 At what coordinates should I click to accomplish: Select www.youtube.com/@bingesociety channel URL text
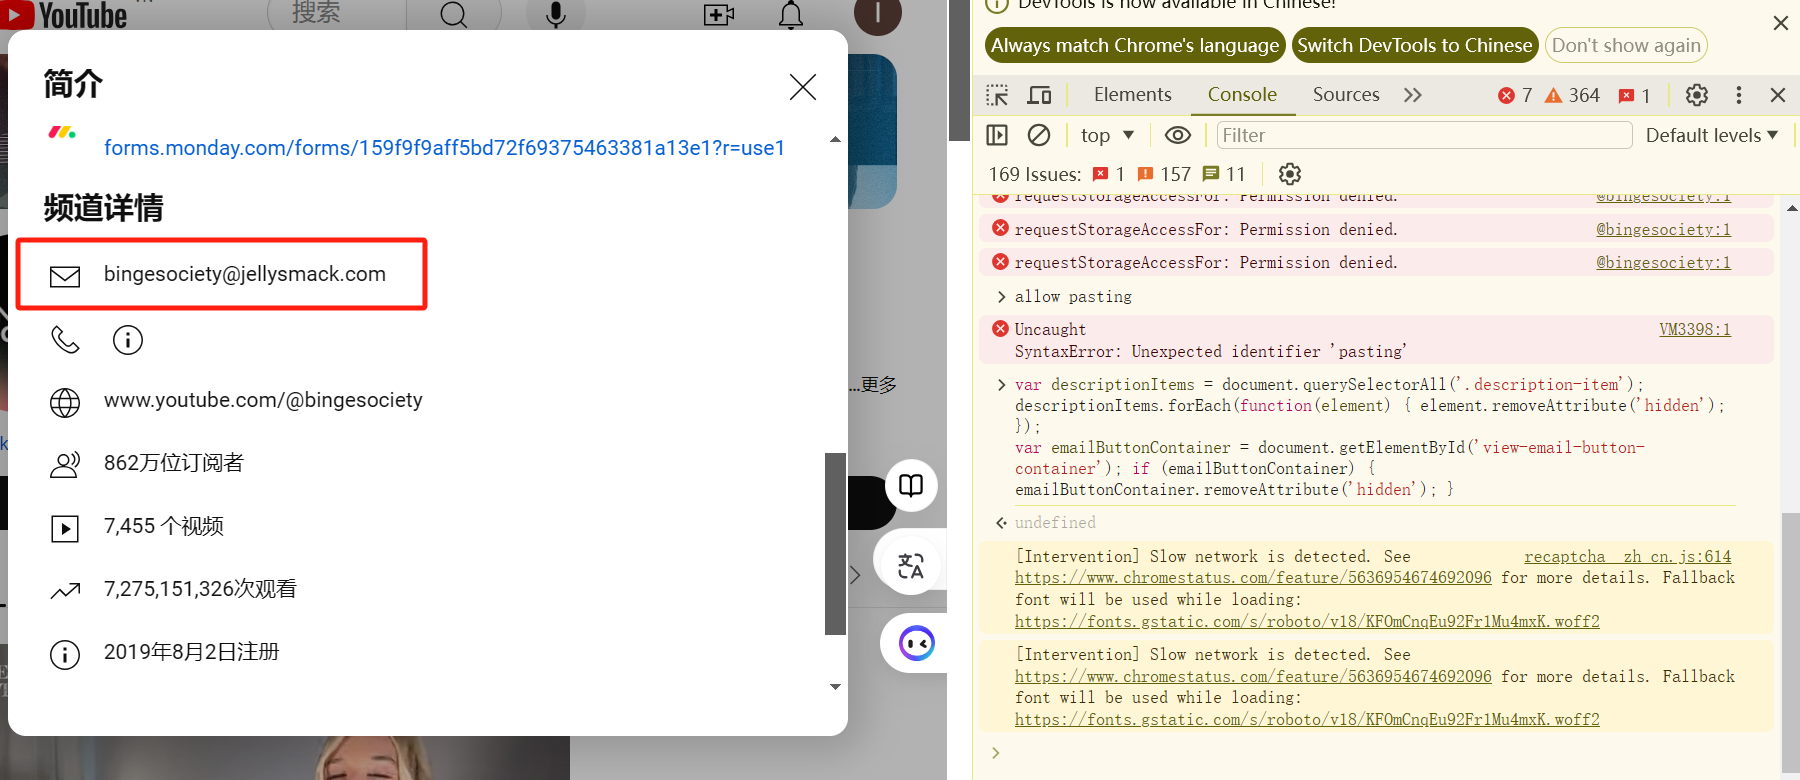pos(263,400)
